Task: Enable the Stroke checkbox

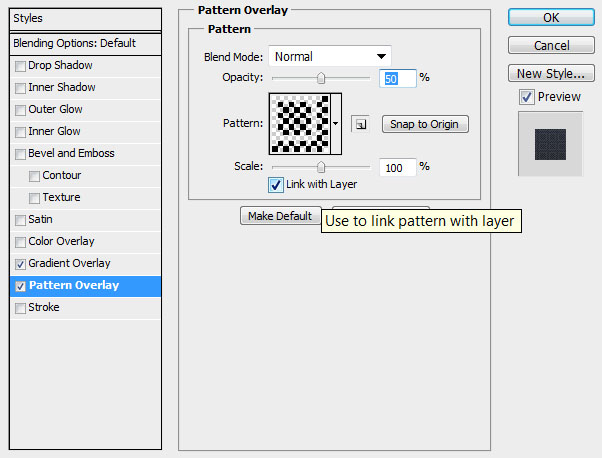Action: click(20, 308)
